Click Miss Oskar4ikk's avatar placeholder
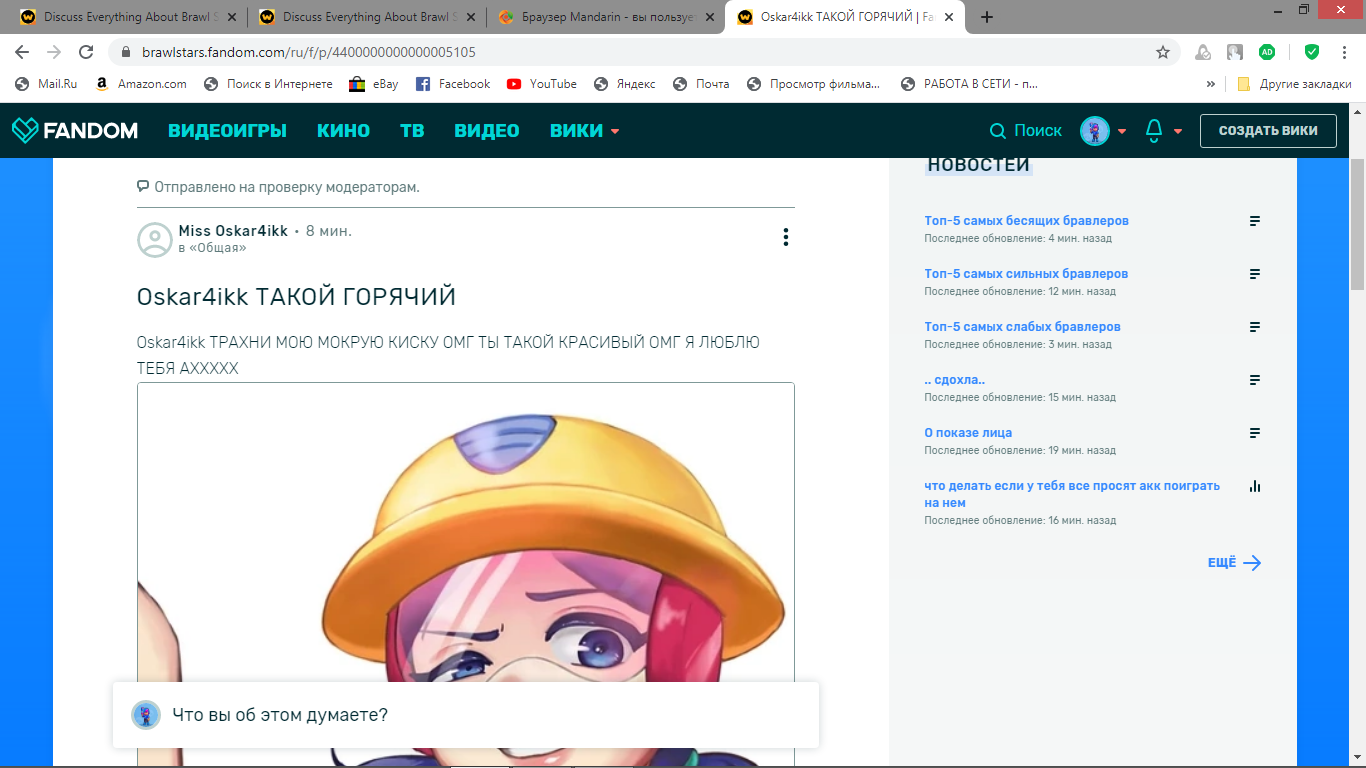 point(154,239)
